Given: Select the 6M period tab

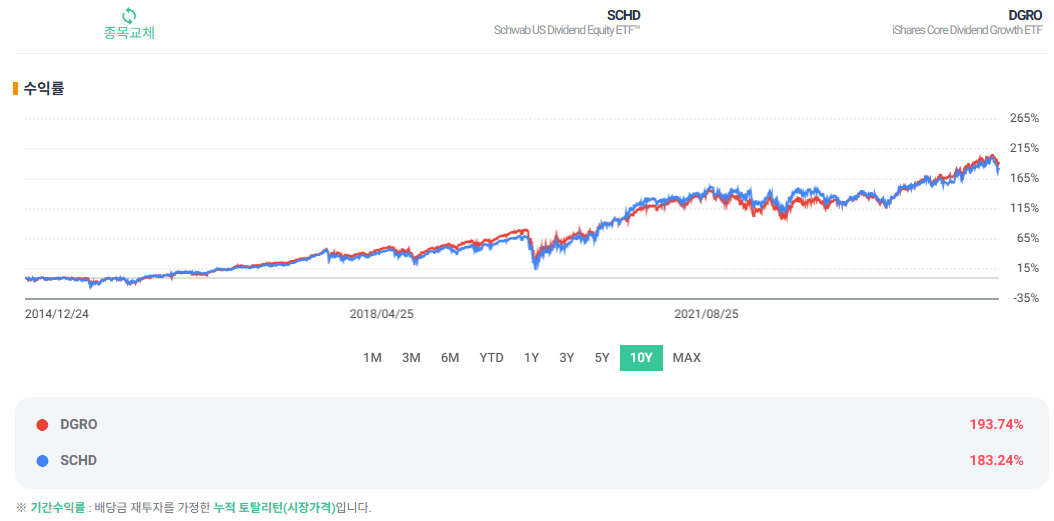Looking at the screenshot, I should 450,358.
